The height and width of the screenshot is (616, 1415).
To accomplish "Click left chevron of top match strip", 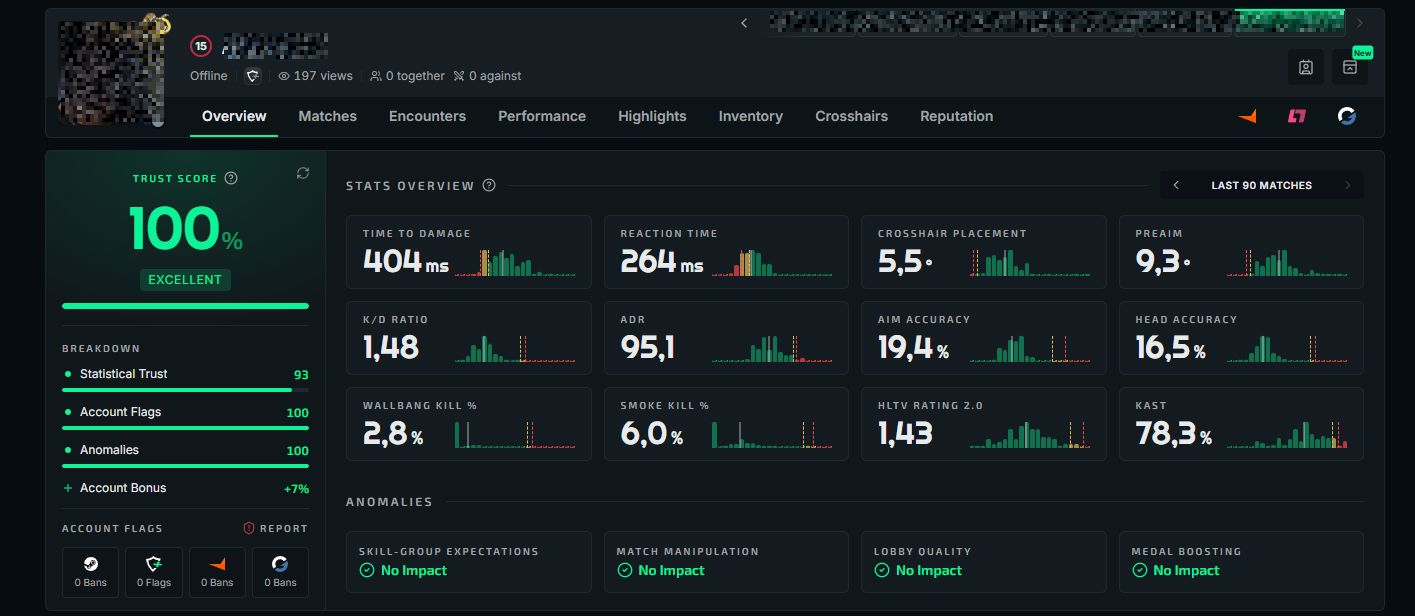I will click(x=744, y=23).
